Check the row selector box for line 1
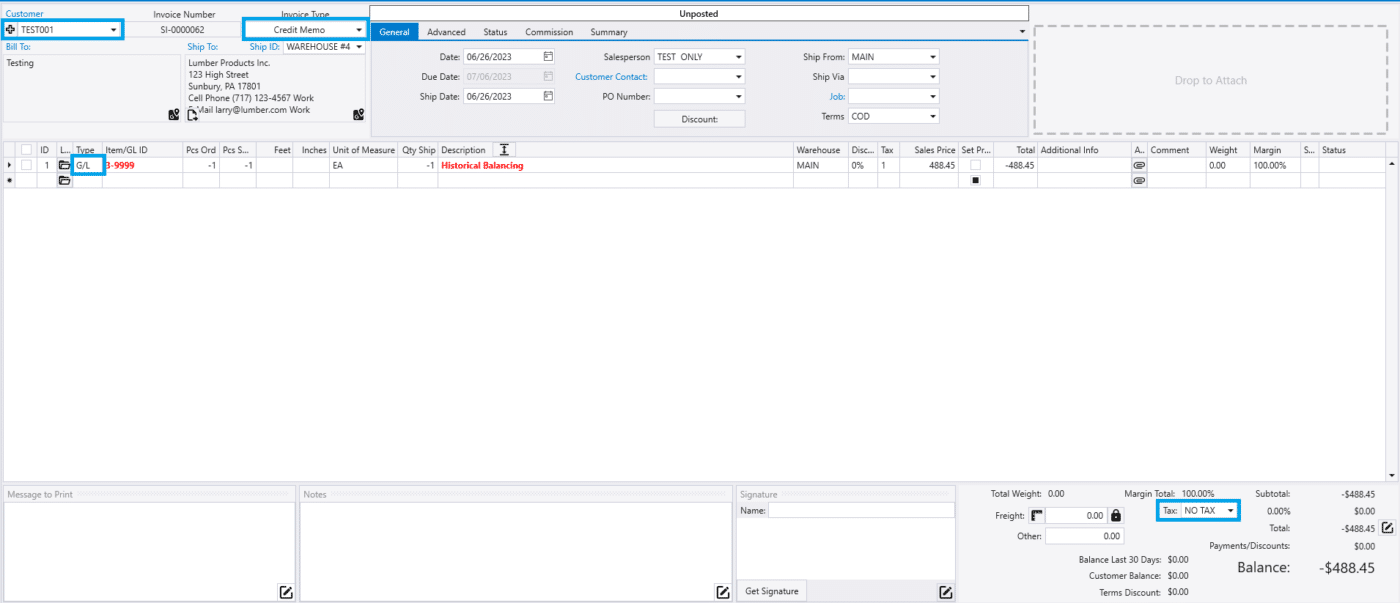The height and width of the screenshot is (603, 1400). click(26, 165)
